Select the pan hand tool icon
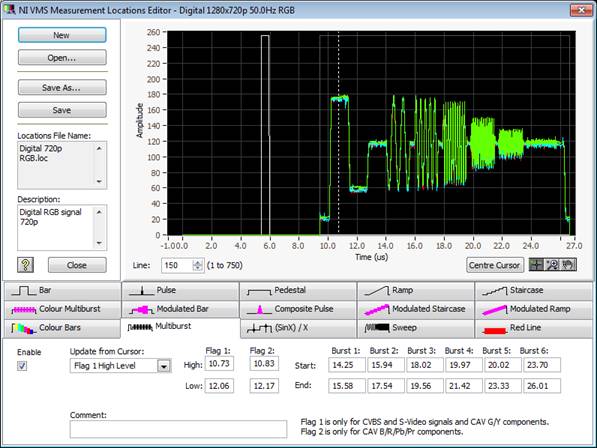This screenshot has width=597, height=448. click(x=568, y=265)
